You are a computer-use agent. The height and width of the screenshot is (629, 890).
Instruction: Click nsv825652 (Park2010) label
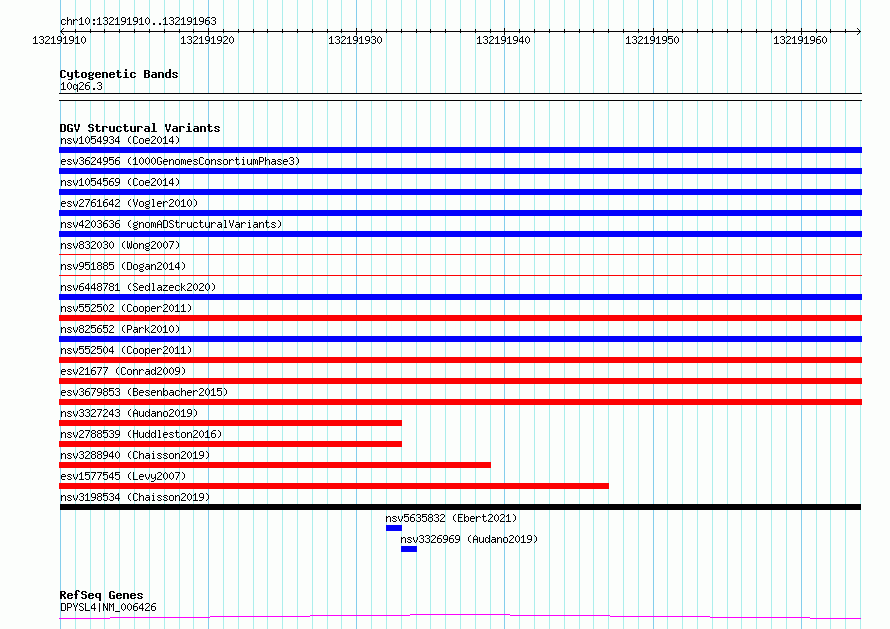pos(120,329)
